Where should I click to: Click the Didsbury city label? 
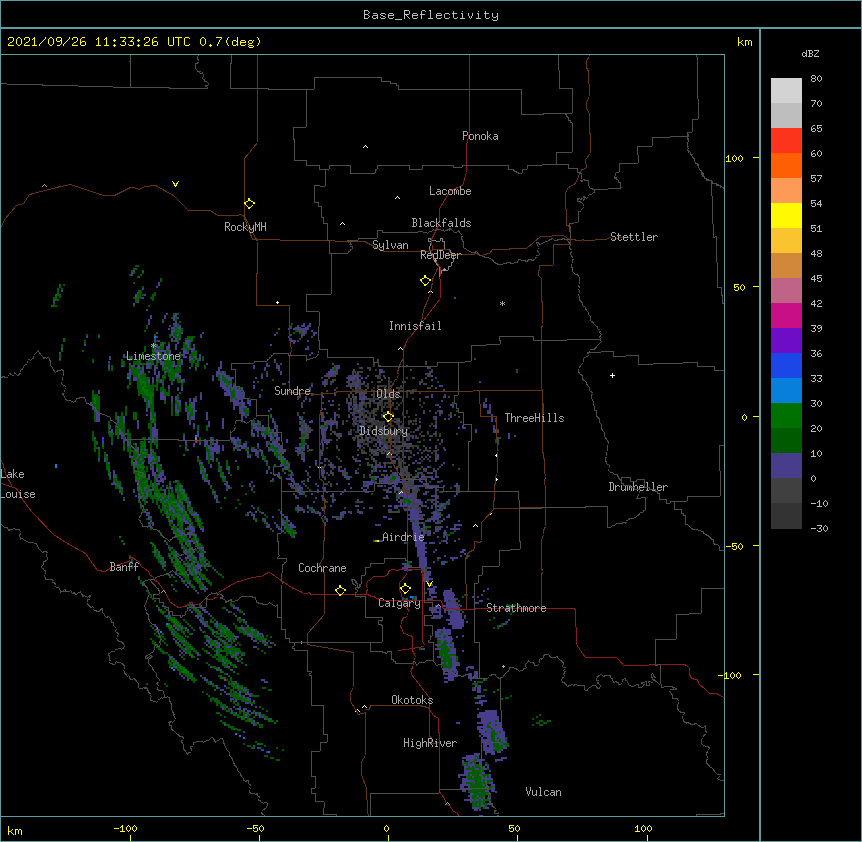click(384, 431)
